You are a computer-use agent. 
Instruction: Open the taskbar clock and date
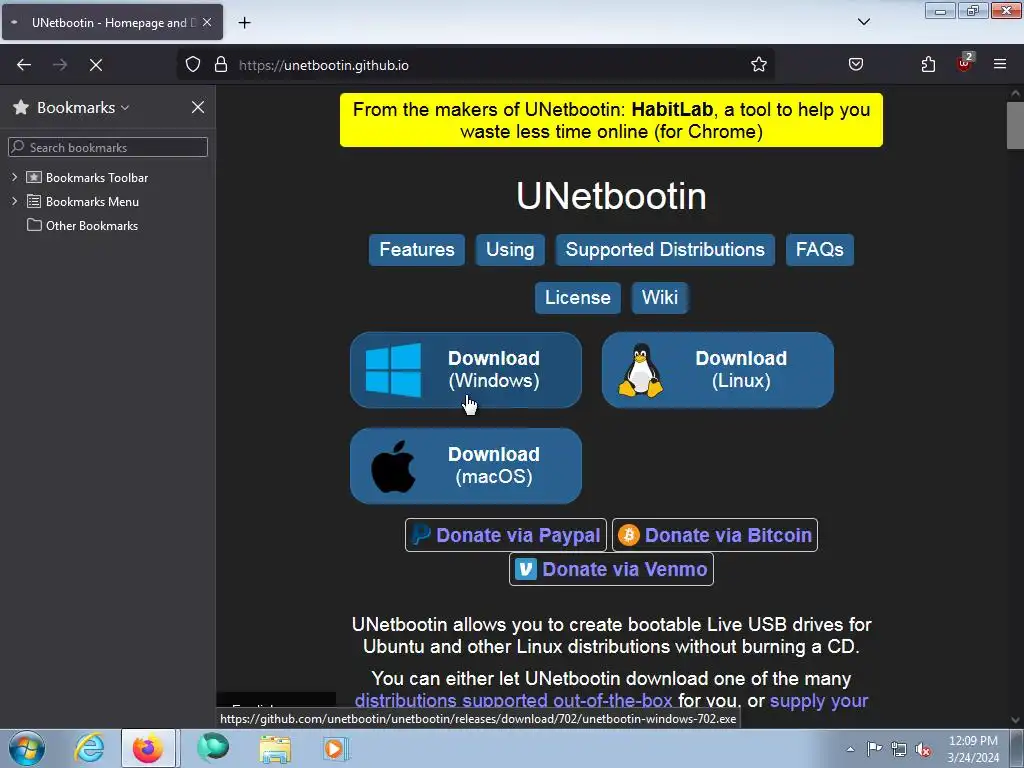pos(973,749)
